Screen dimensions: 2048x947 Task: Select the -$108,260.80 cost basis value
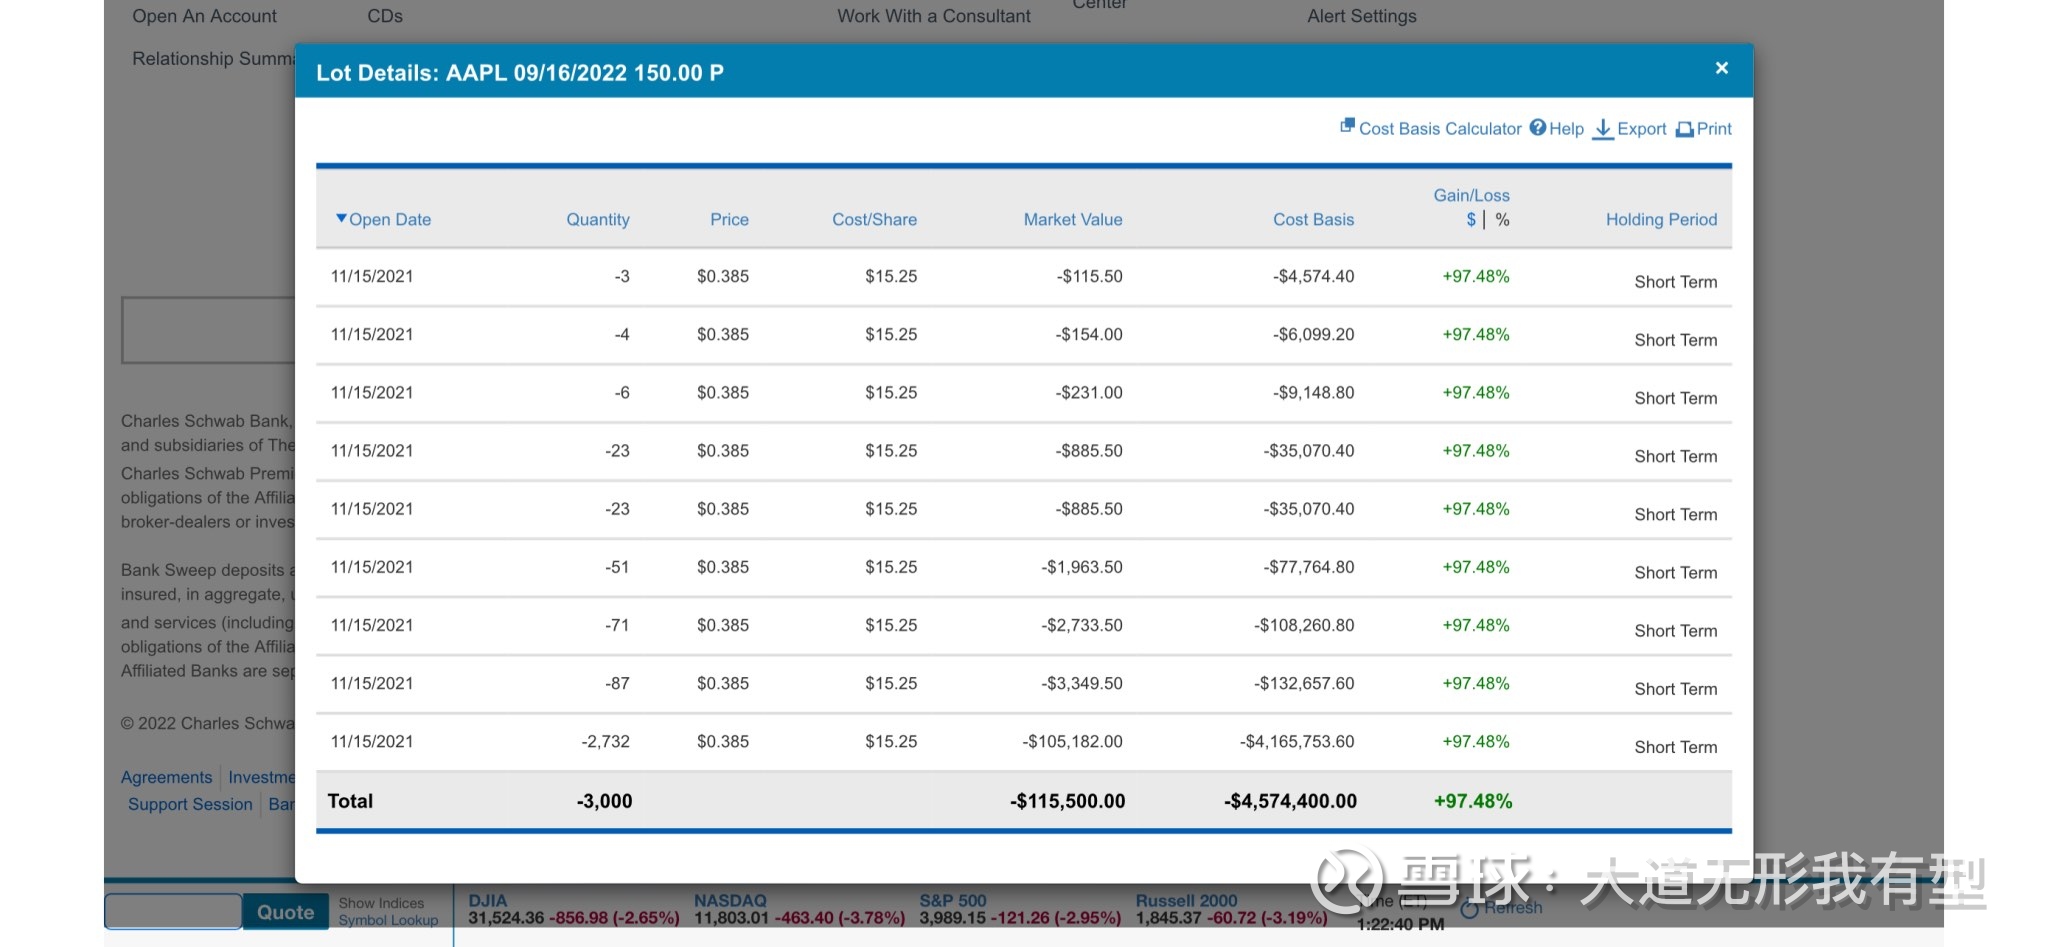(x=1304, y=625)
